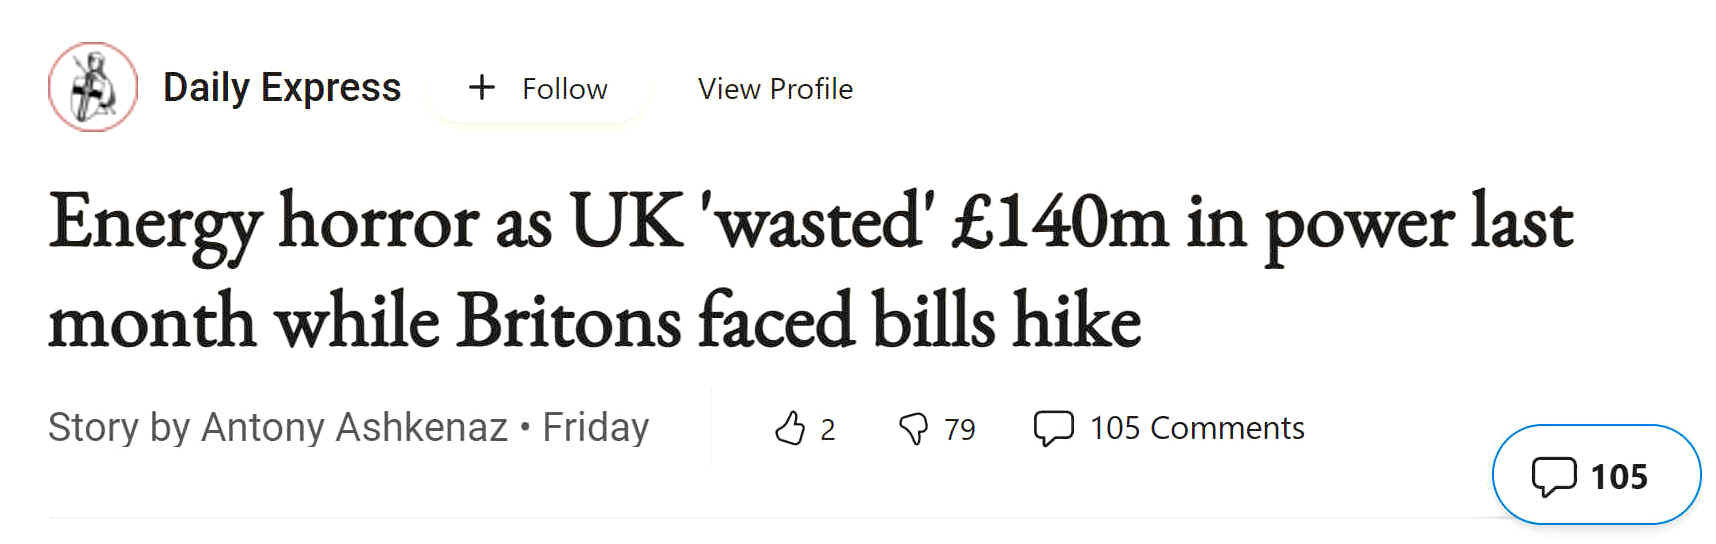The height and width of the screenshot is (544, 1716).
Task: Click the '£140m' figure in the headline
Action: point(1059,220)
